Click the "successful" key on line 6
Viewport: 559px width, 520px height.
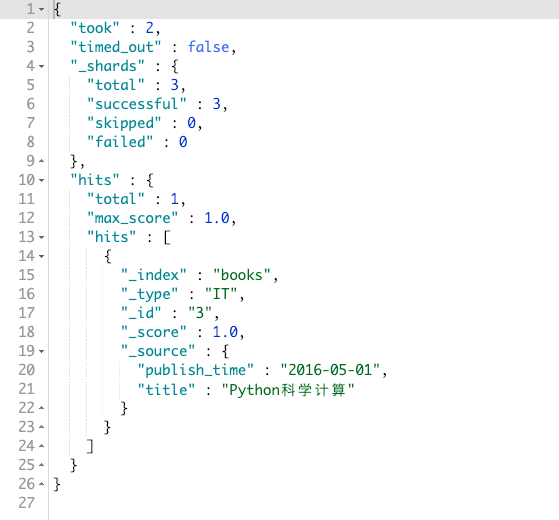click(x=137, y=104)
